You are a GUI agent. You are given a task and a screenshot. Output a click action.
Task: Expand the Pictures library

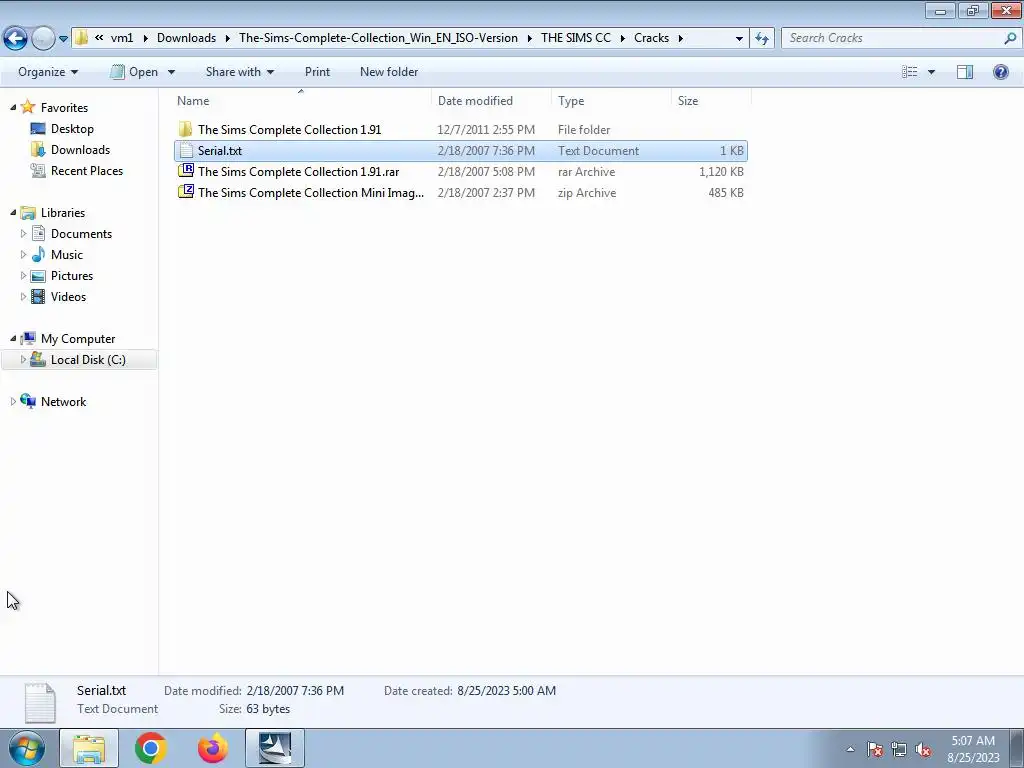tap(24, 275)
